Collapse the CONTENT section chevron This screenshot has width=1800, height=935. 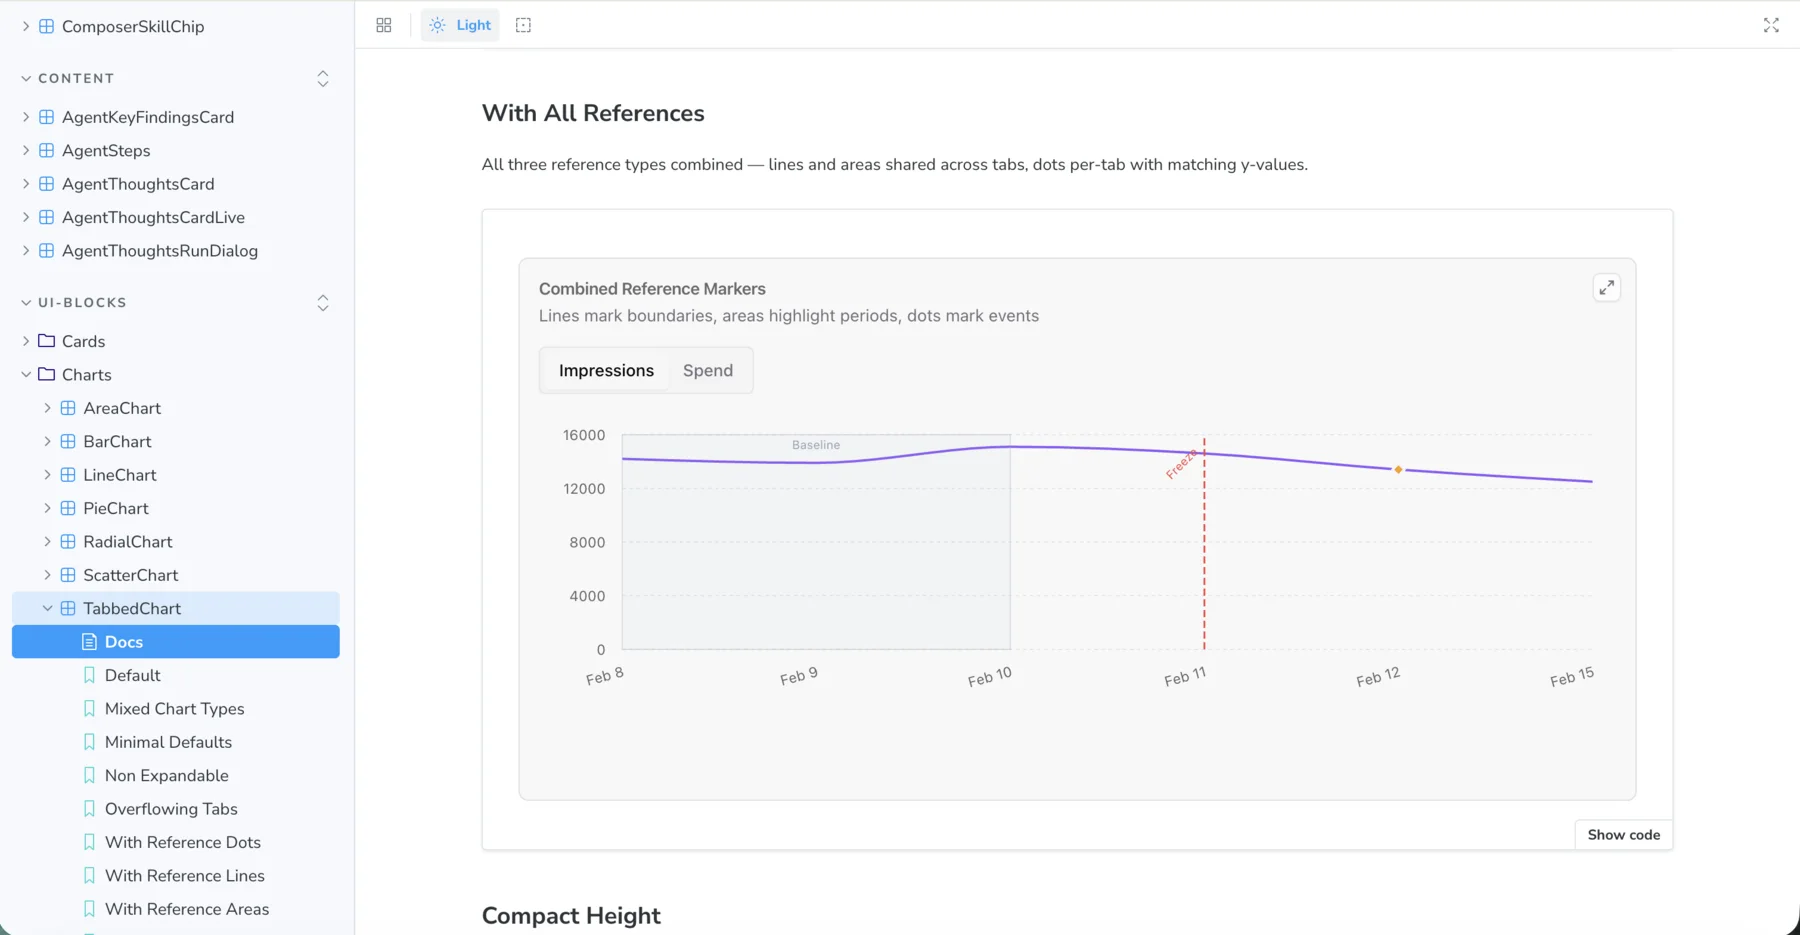click(x=26, y=78)
